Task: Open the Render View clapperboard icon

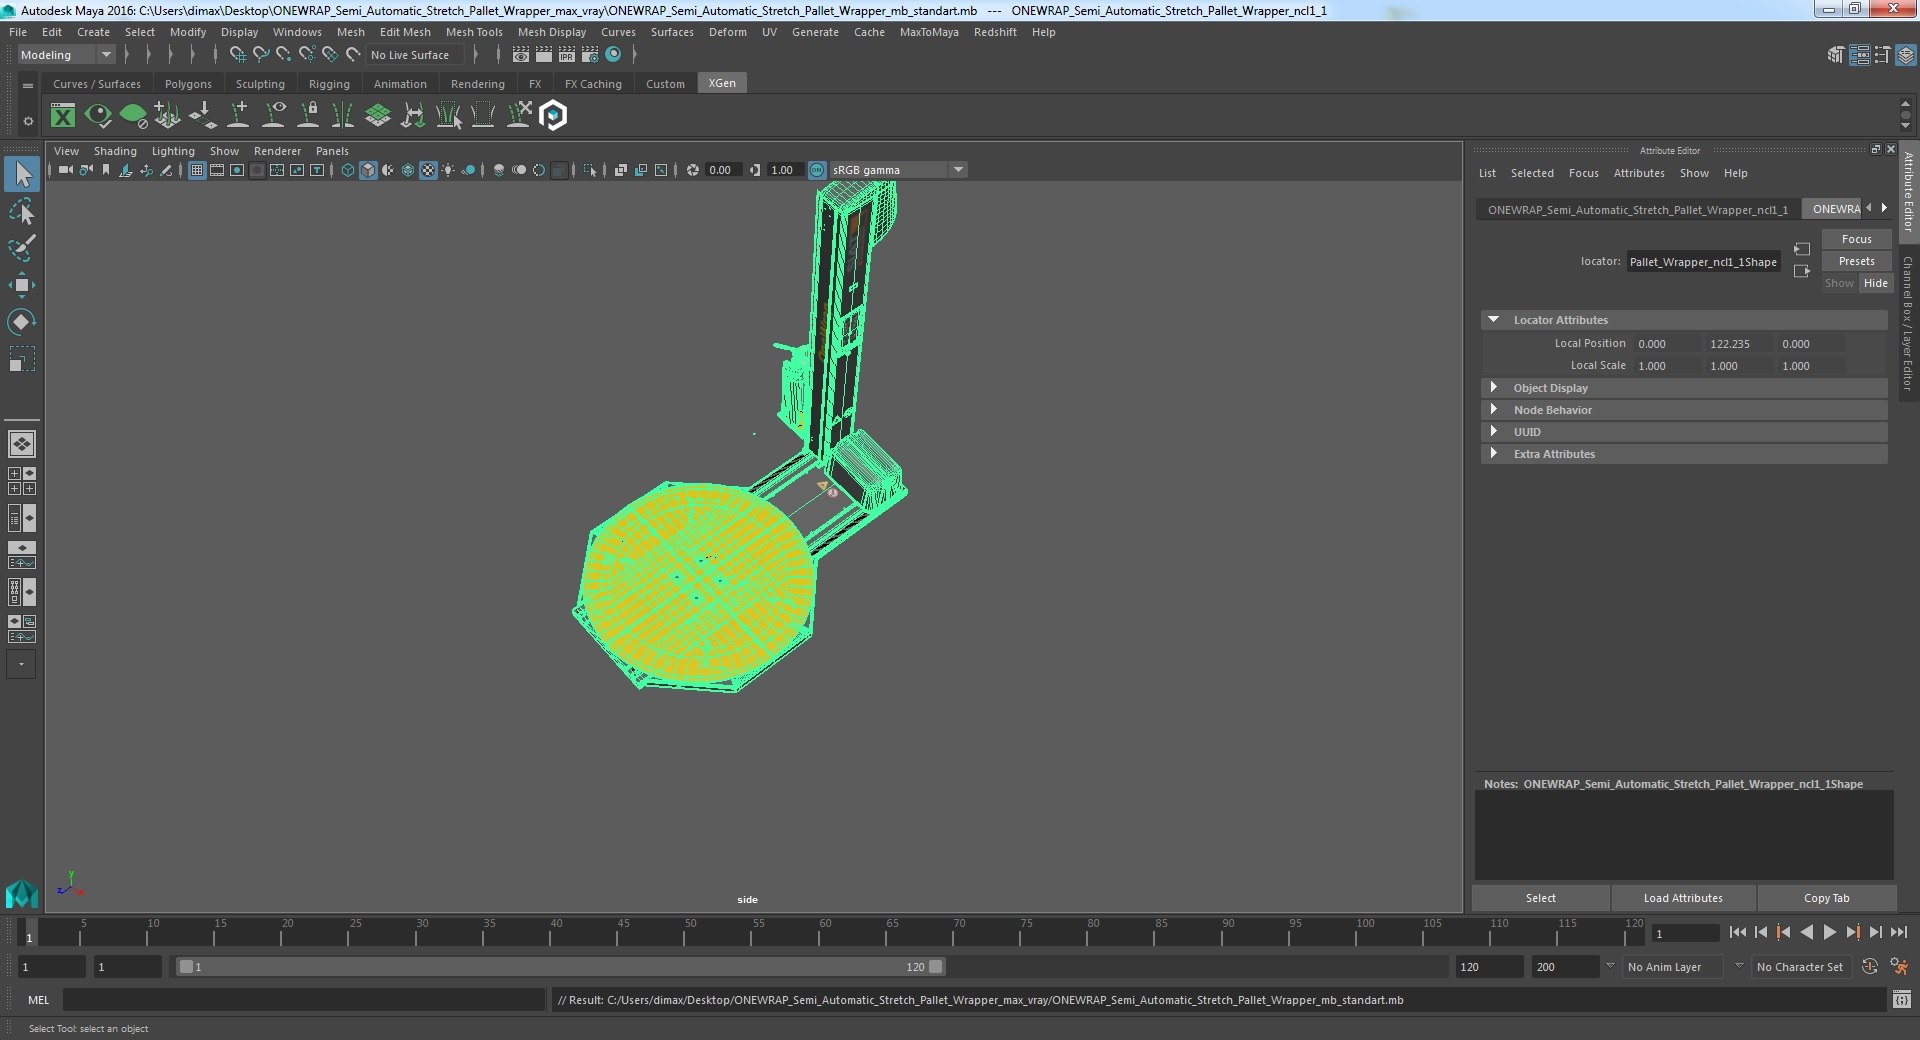Action: point(520,55)
